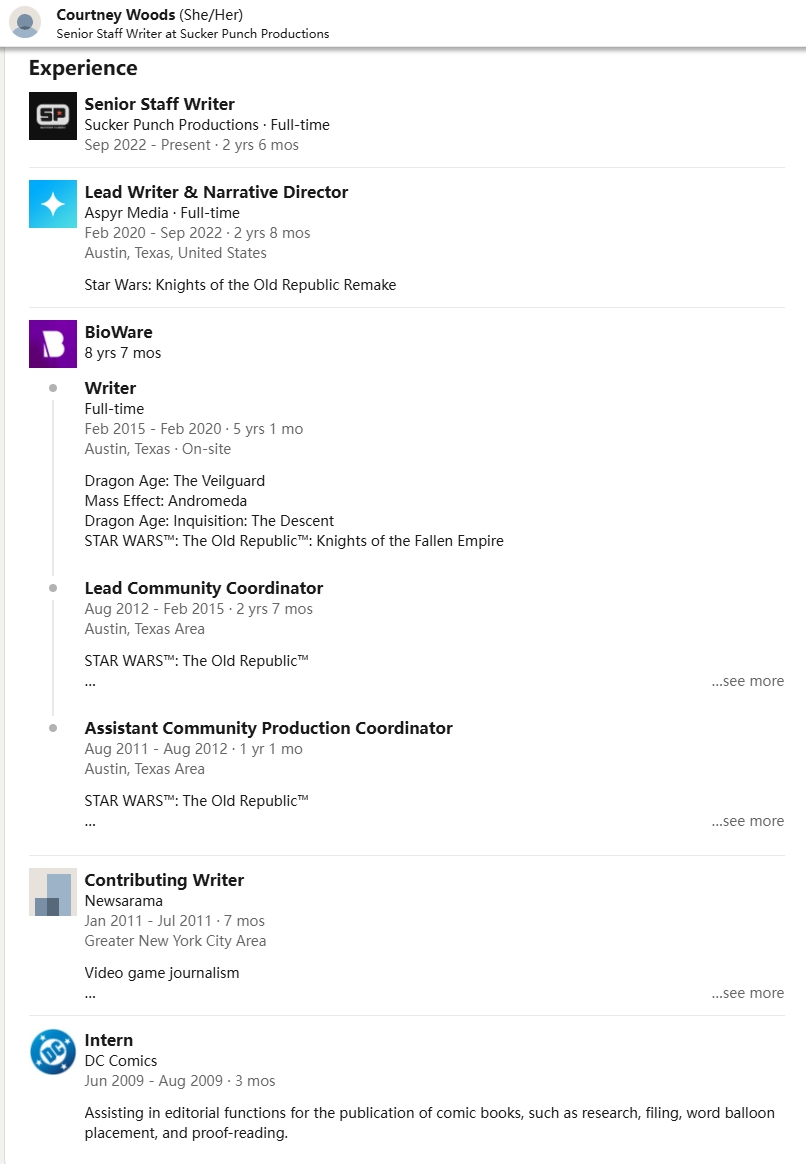
Task: Click Courtney Woods name in header
Action: [x=115, y=14]
